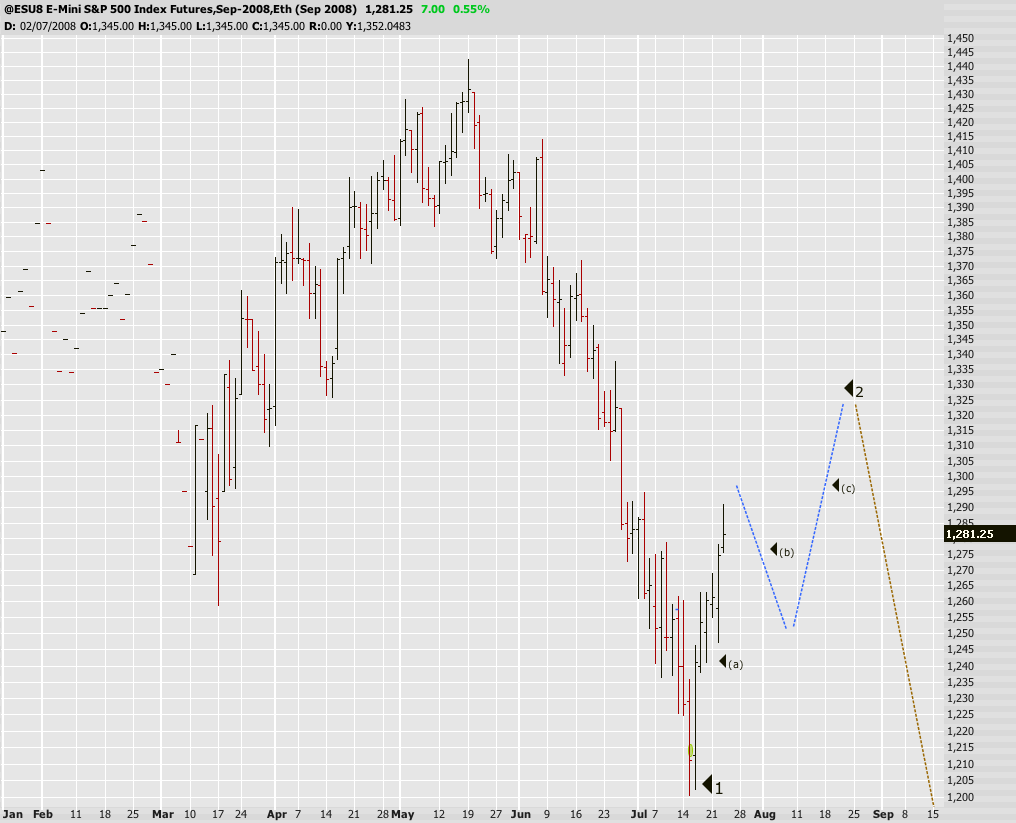Click the green marker near the 1,215 low
The image size is (1016, 823).
coord(690,749)
